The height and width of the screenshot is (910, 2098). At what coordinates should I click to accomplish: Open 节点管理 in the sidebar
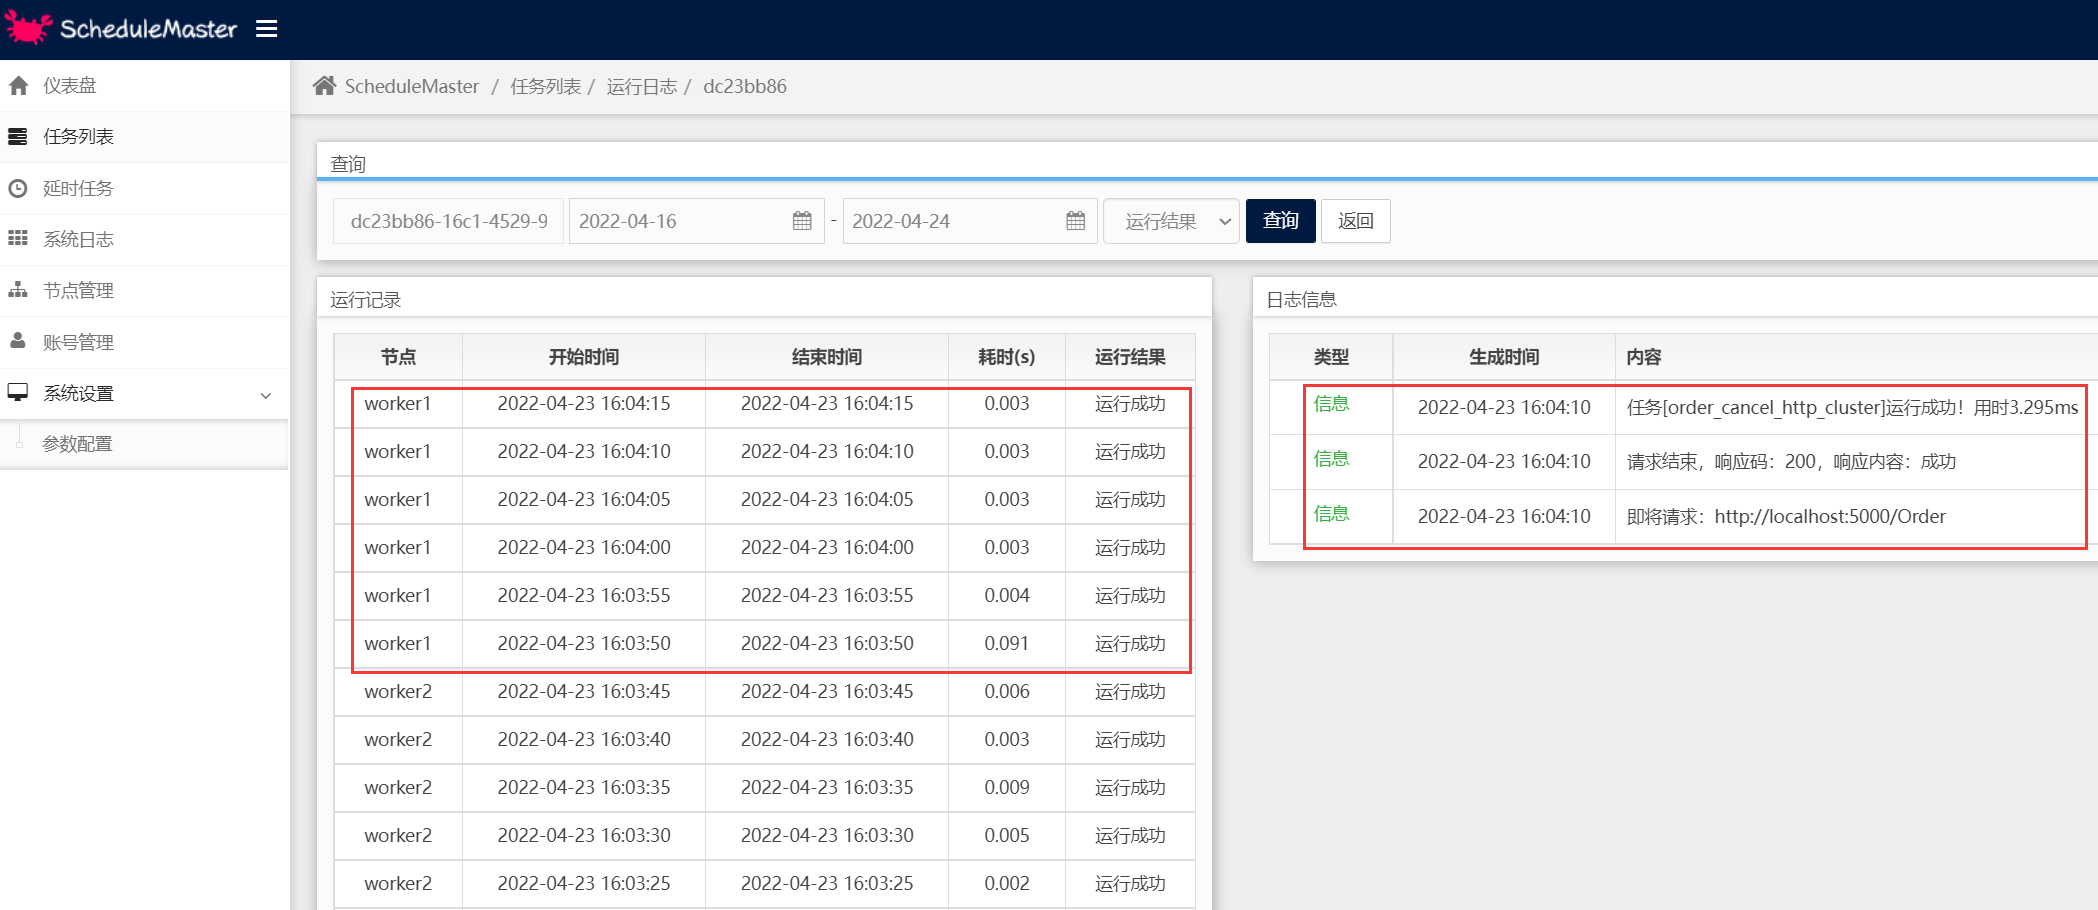point(144,290)
